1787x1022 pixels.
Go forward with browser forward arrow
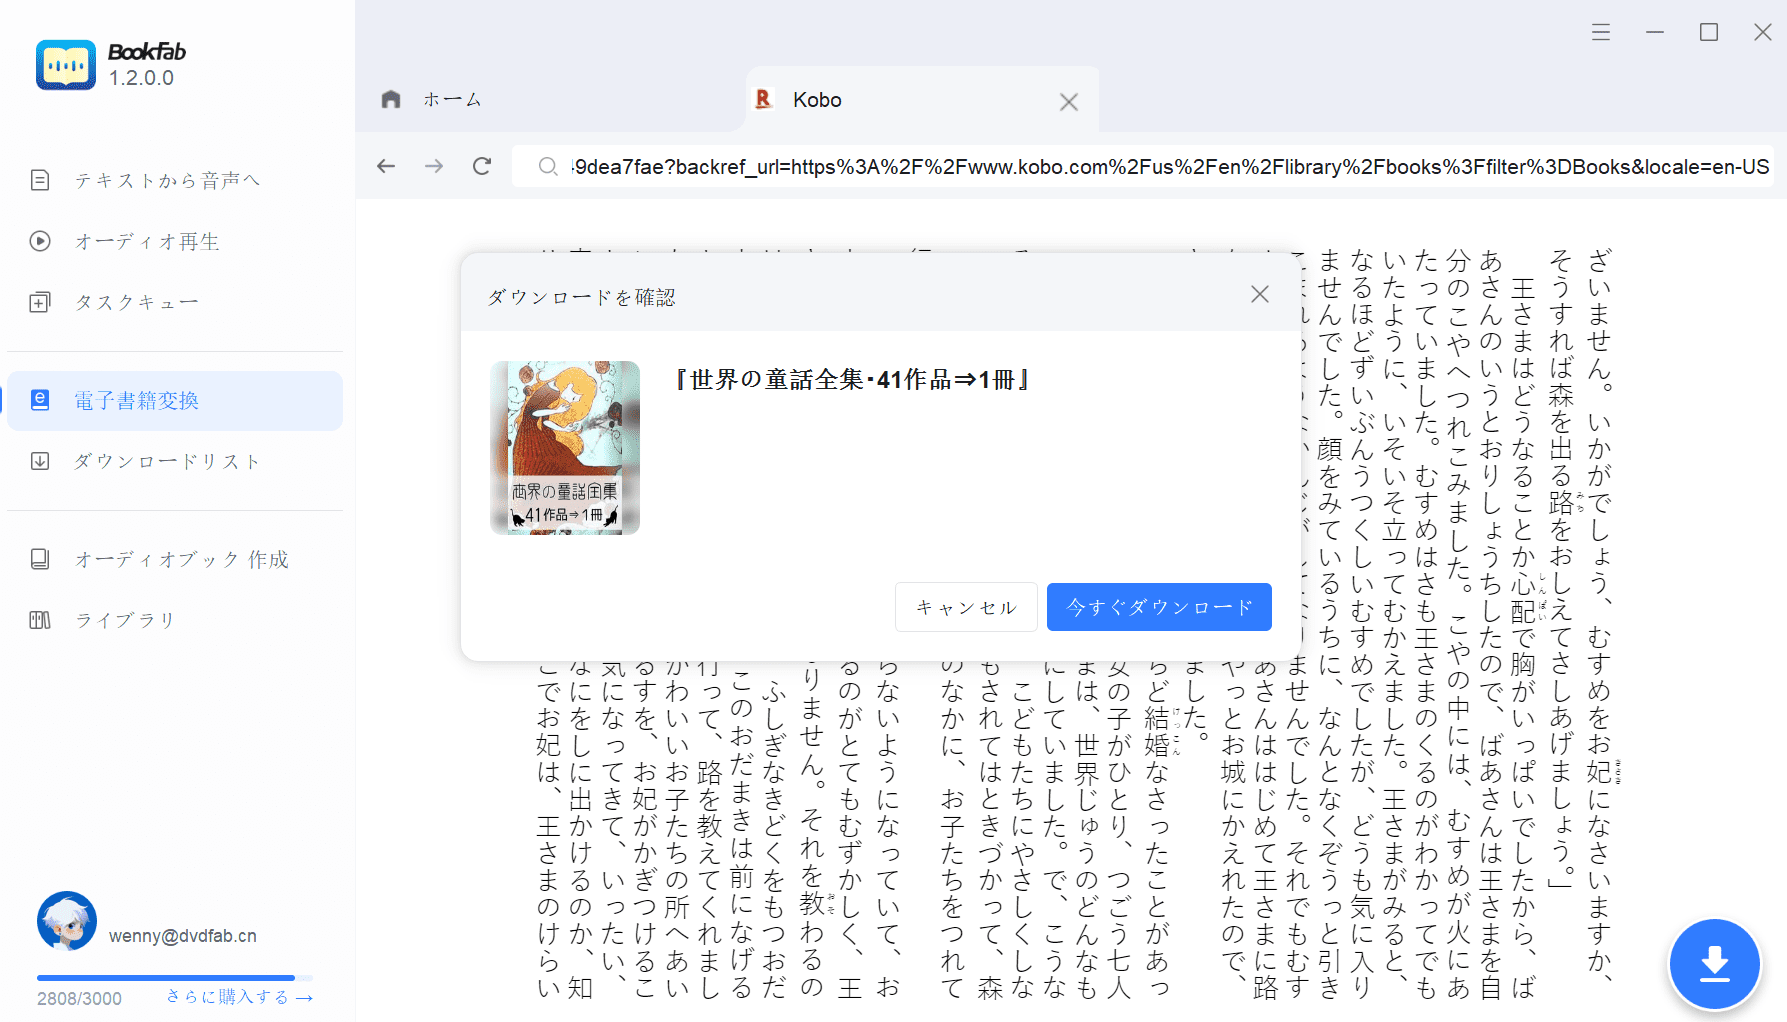pos(434,166)
